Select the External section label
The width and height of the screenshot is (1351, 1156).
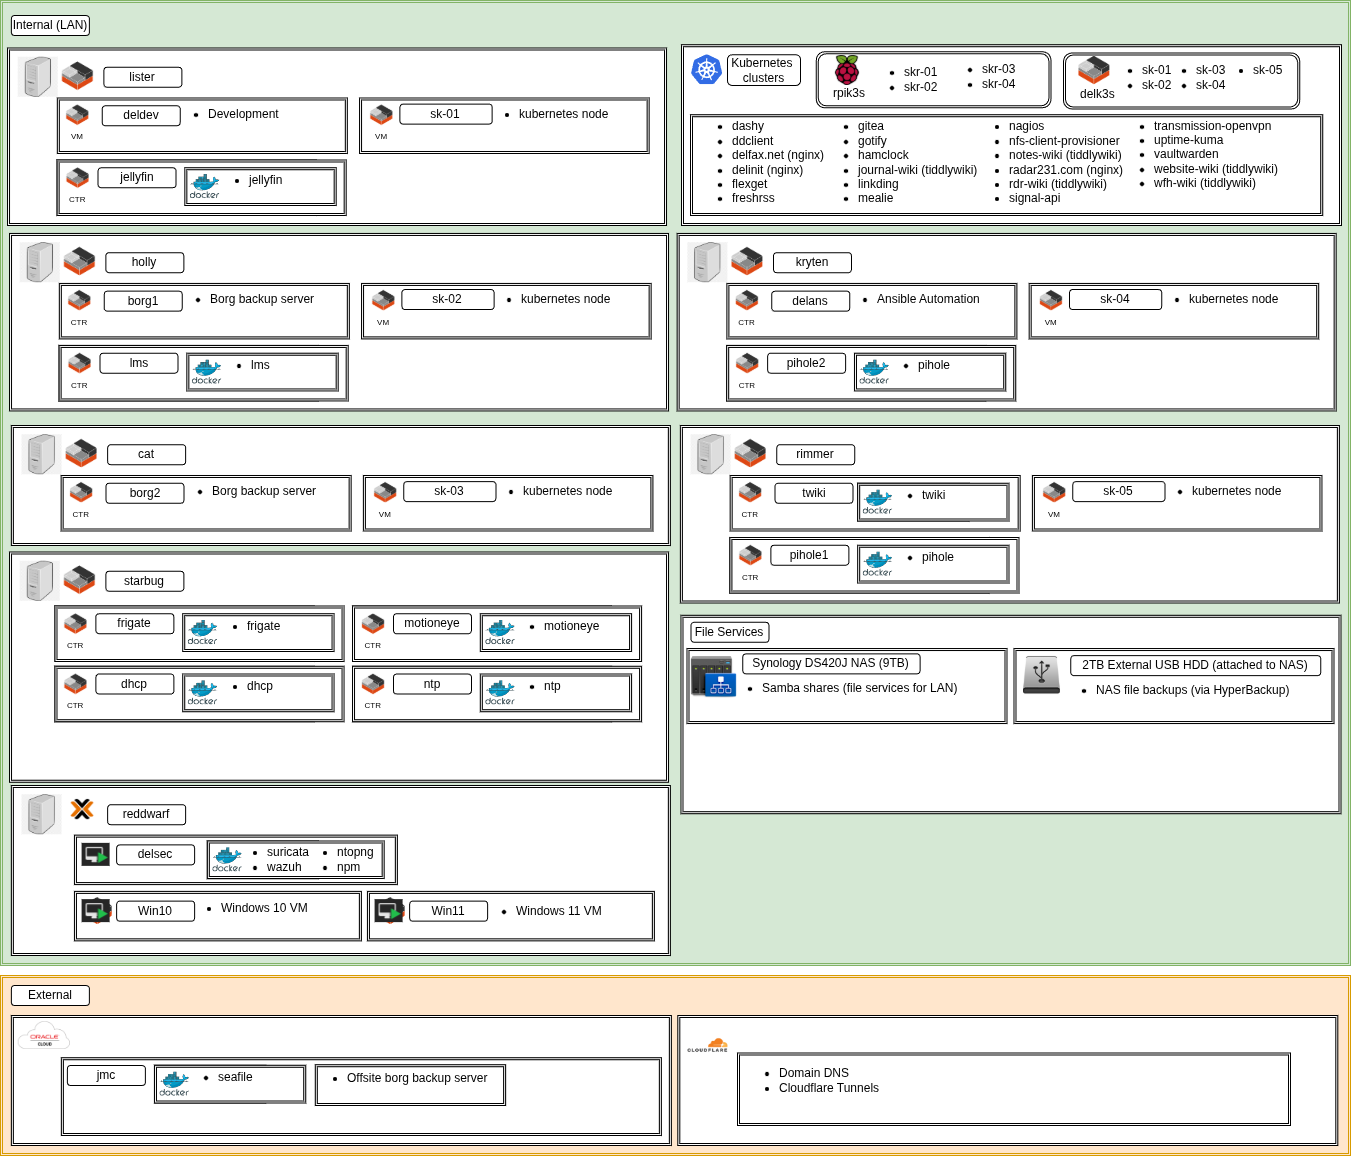50,995
